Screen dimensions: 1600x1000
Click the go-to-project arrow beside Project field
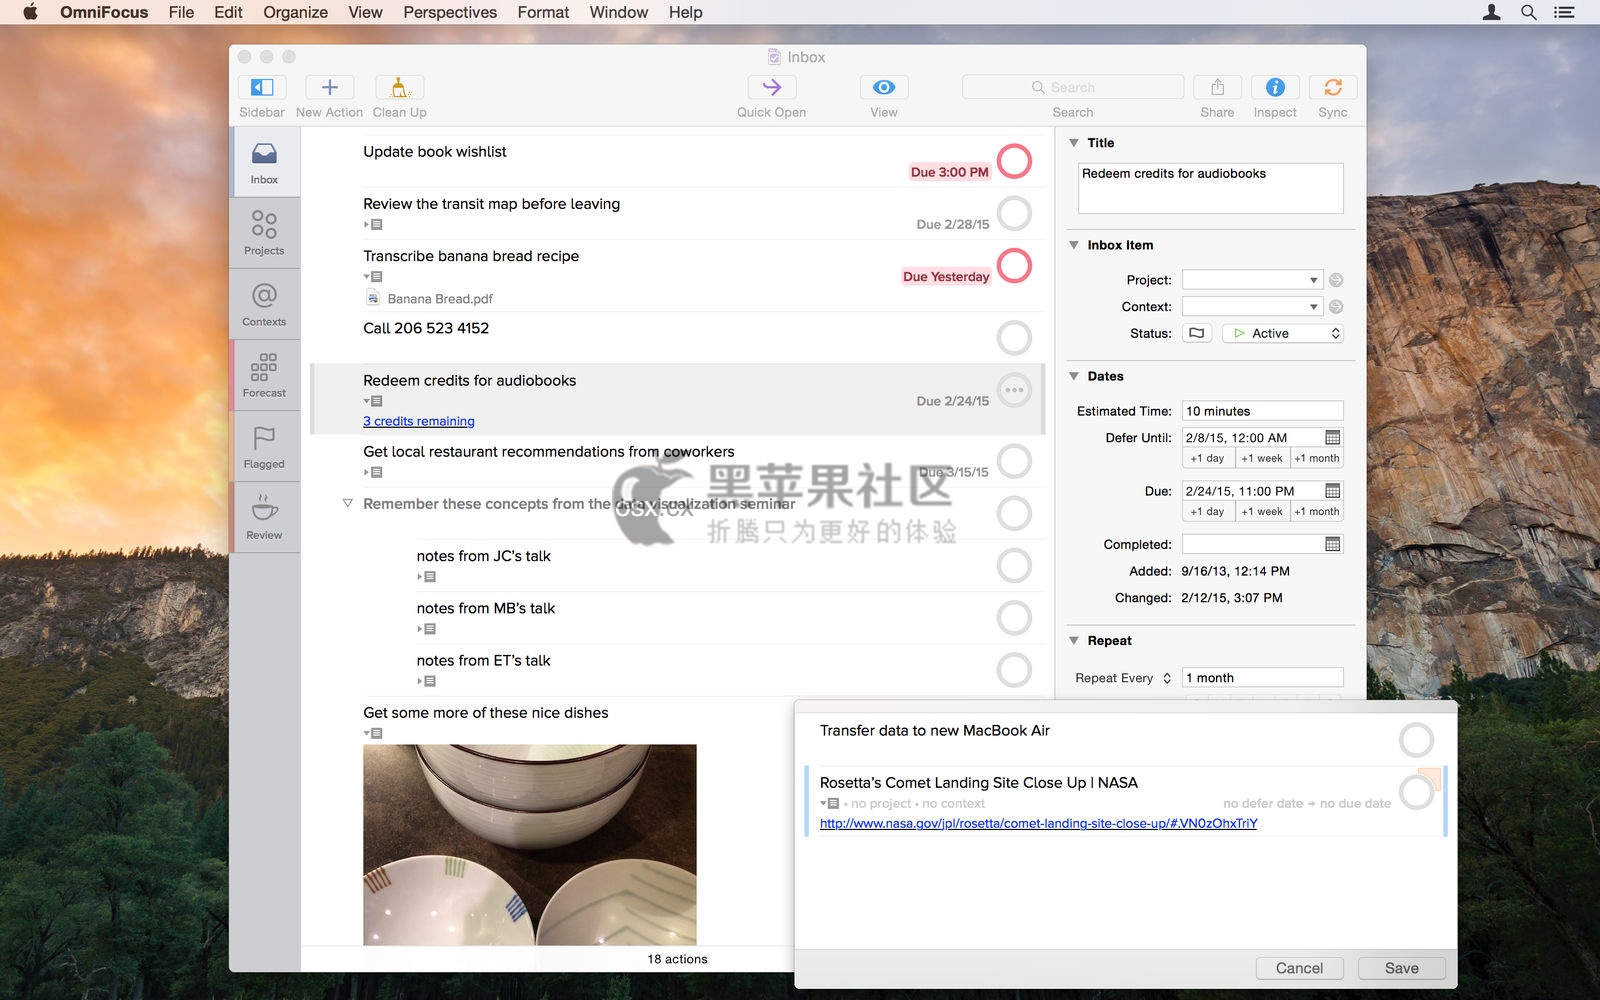click(1336, 280)
